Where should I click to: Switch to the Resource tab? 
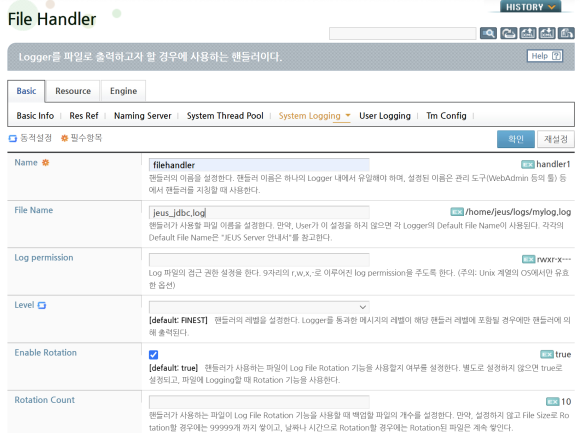click(73, 91)
